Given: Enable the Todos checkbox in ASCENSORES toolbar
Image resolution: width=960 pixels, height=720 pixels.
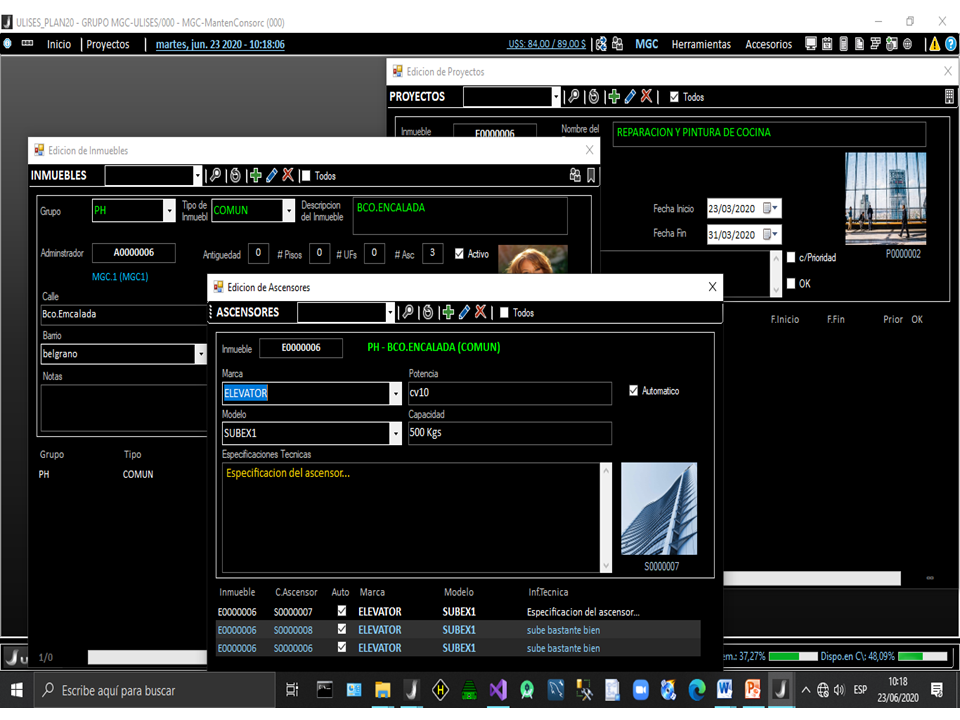Looking at the screenshot, I should (502, 312).
